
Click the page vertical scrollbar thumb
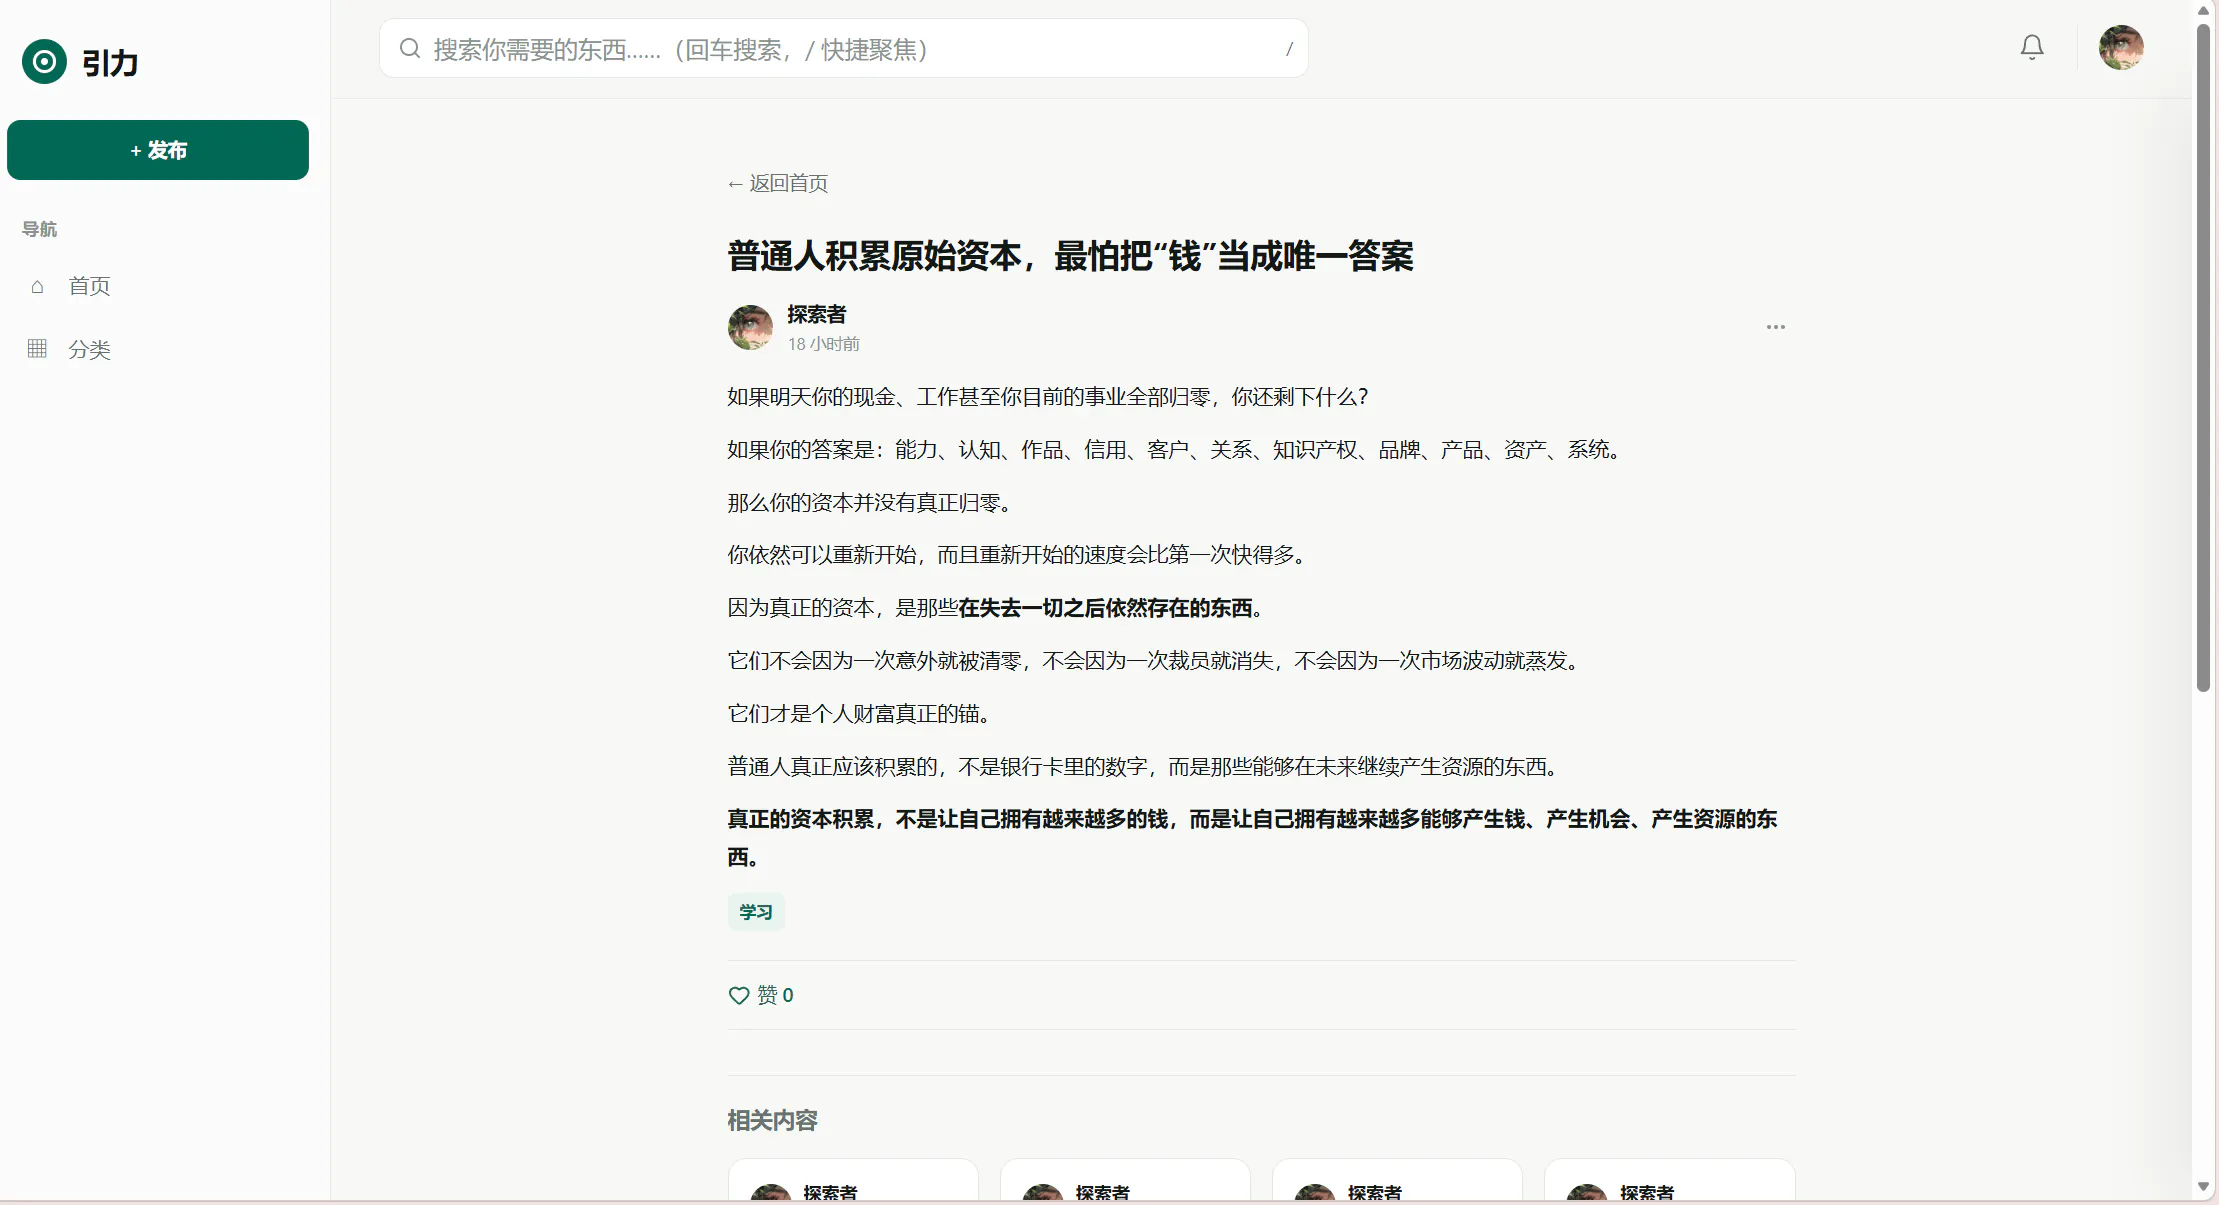(x=2203, y=357)
